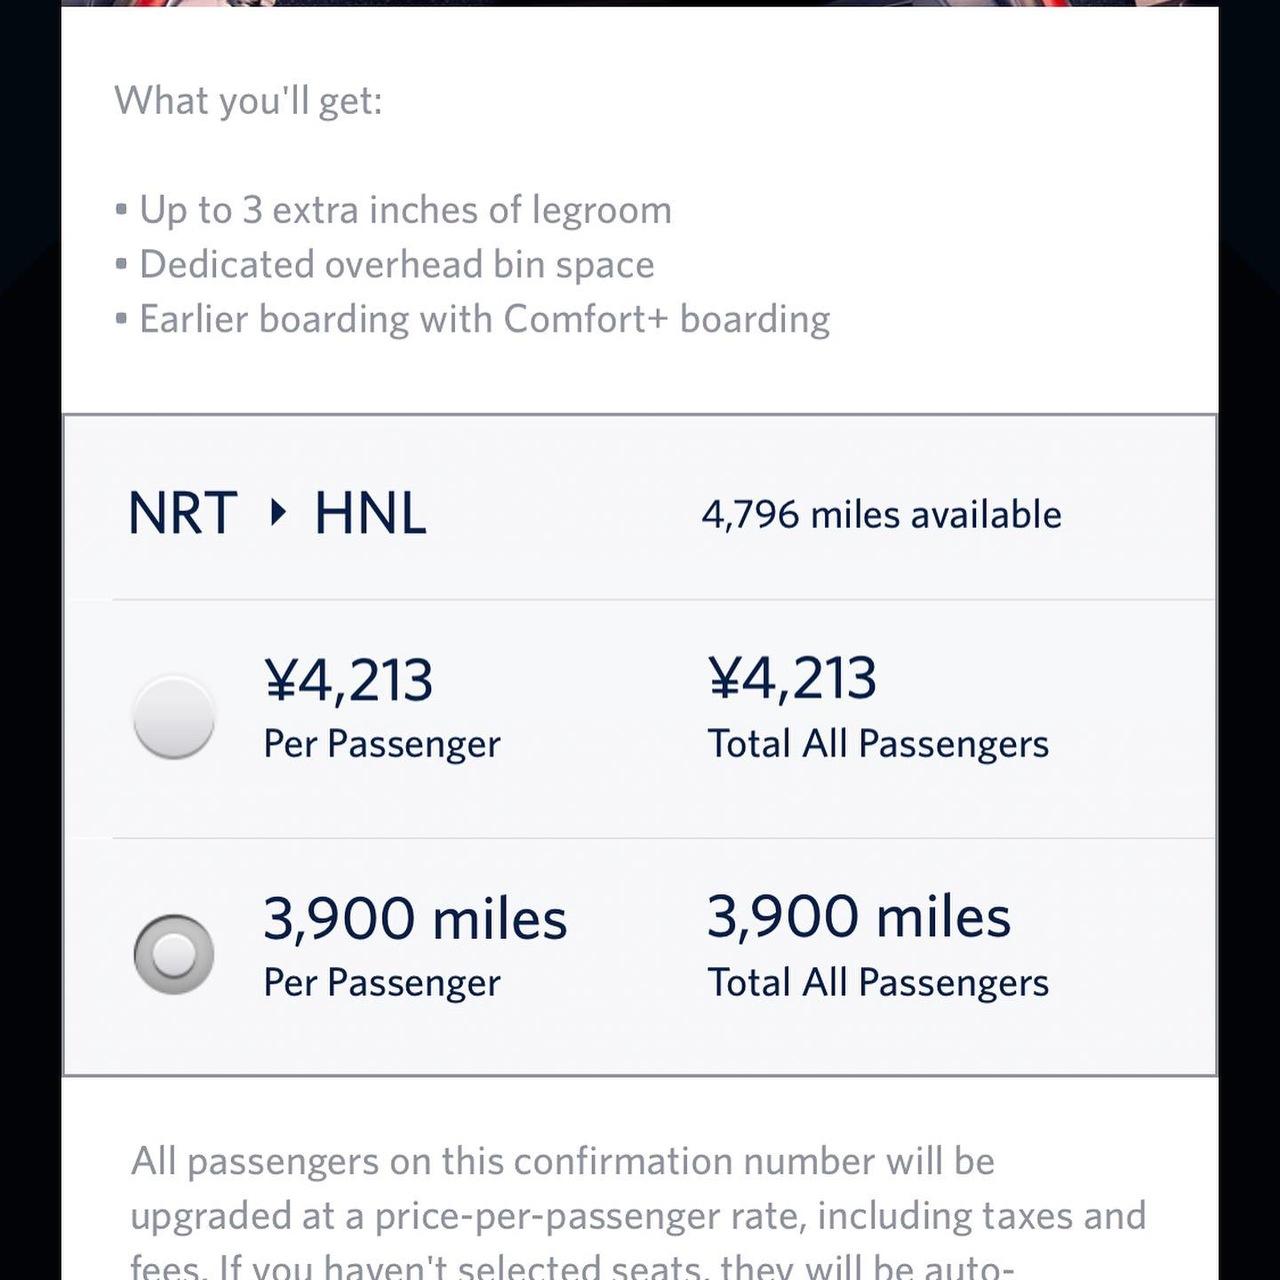Click the extra inches of legroom benefit
Viewport: 1280px width, 1280px height.
[405, 210]
